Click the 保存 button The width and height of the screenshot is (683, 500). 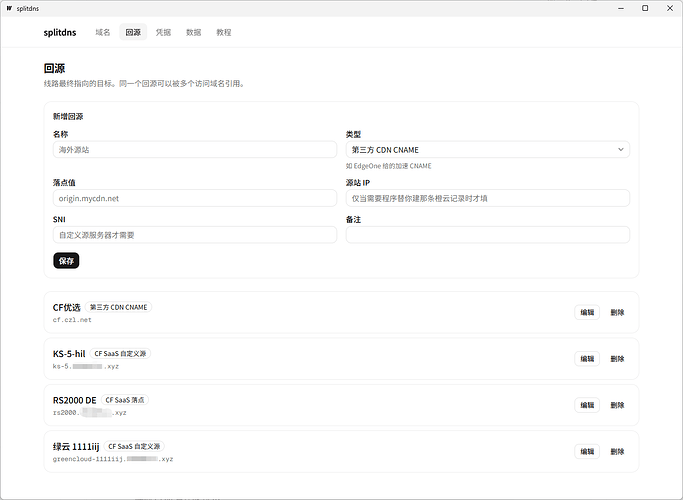pyautogui.click(x=66, y=261)
